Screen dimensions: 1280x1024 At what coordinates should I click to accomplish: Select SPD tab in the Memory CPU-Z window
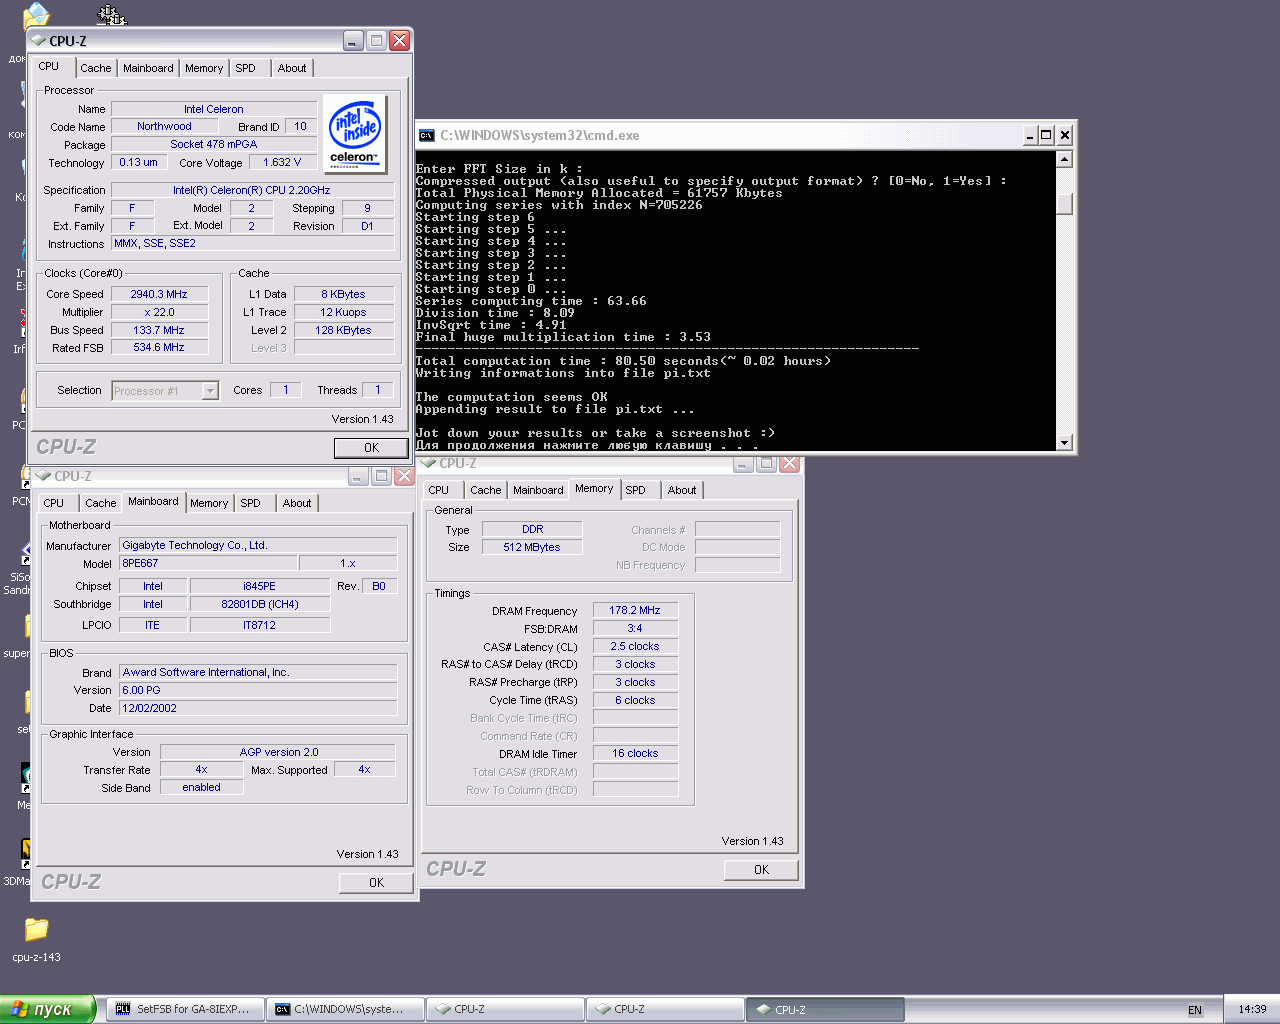636,490
